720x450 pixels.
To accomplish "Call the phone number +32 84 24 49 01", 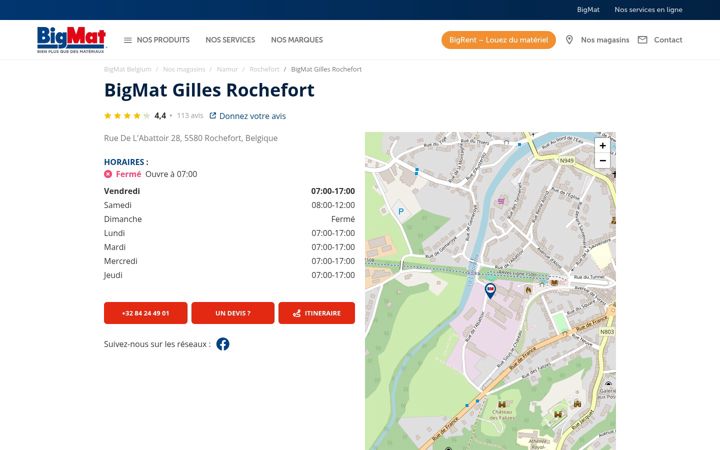I will point(146,313).
